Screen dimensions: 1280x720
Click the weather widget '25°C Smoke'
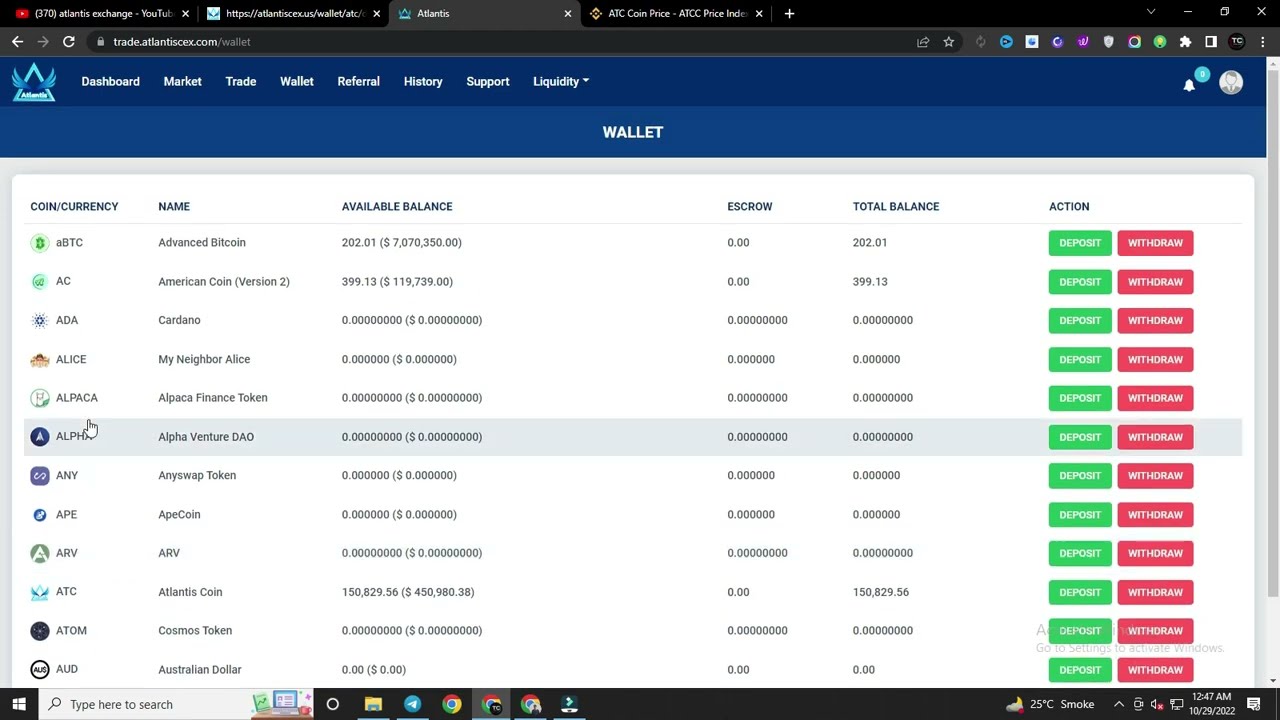pyautogui.click(x=1050, y=704)
